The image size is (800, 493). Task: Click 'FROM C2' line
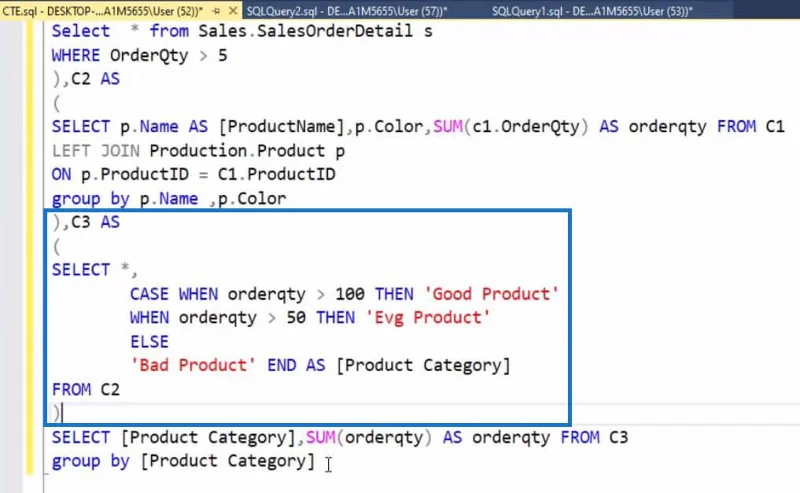click(x=86, y=390)
